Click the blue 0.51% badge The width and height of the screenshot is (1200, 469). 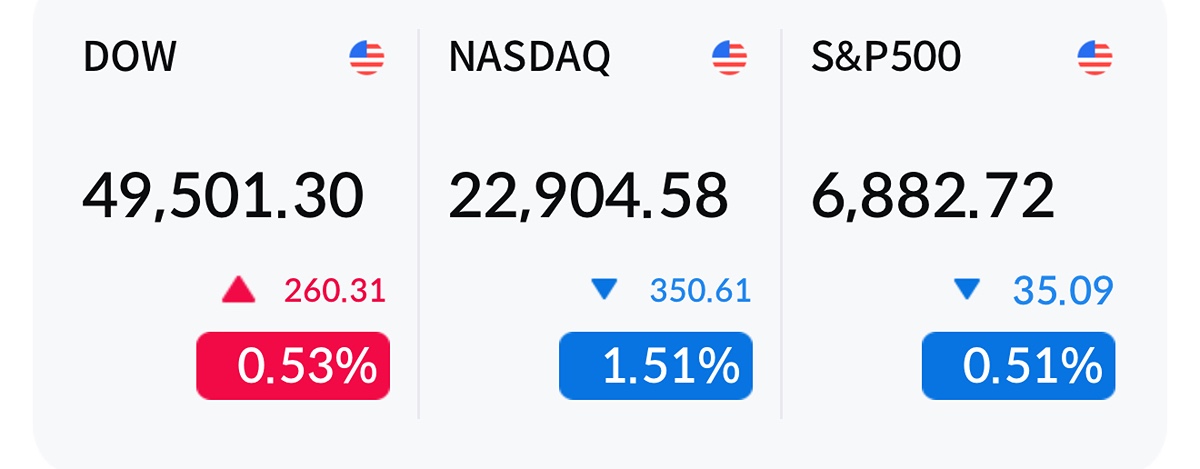[x=1019, y=367]
